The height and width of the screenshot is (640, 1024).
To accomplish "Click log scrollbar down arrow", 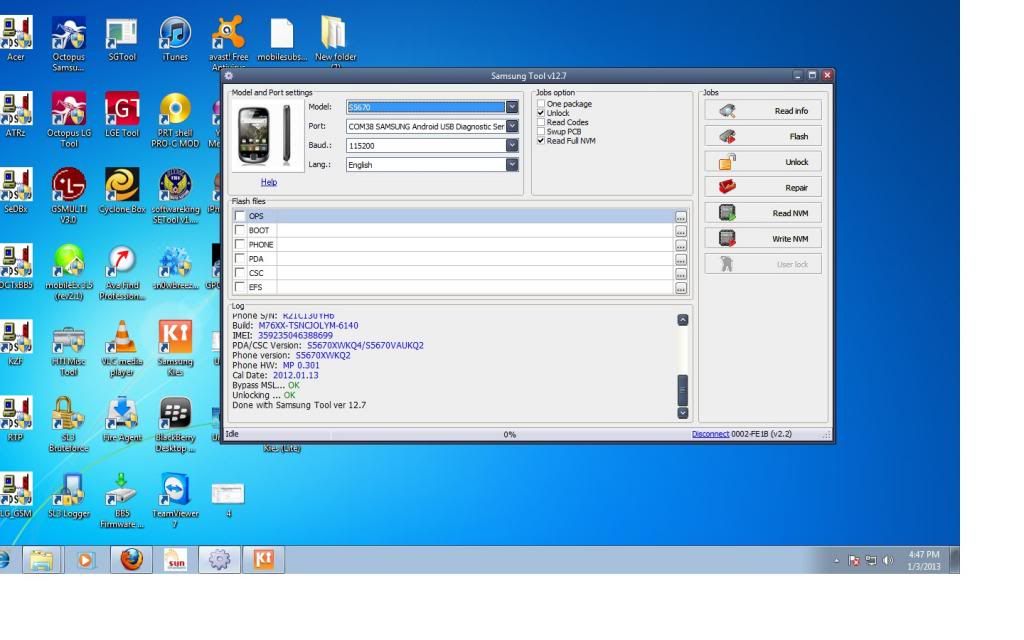I will (682, 413).
